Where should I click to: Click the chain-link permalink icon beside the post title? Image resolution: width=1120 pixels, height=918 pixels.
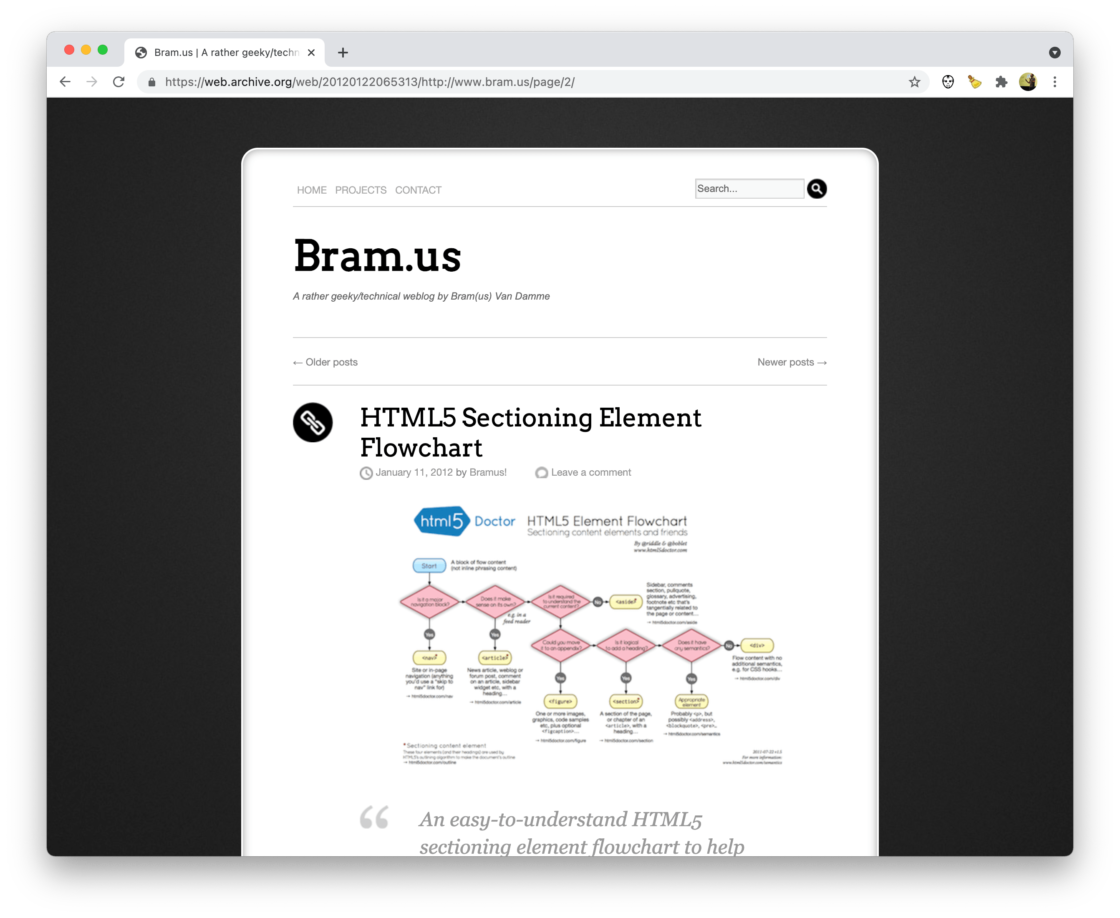[311, 423]
